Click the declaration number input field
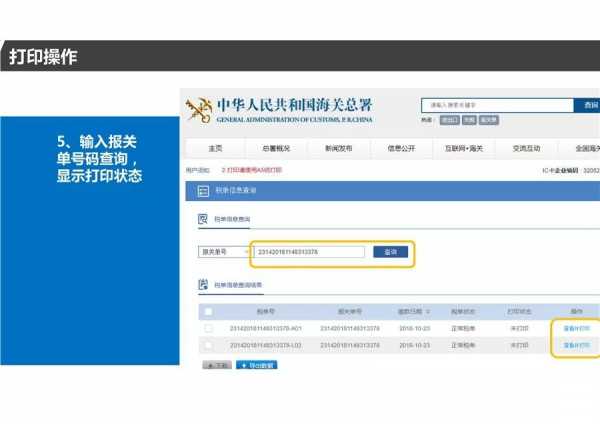This screenshot has height=424, width=600. tap(309, 252)
